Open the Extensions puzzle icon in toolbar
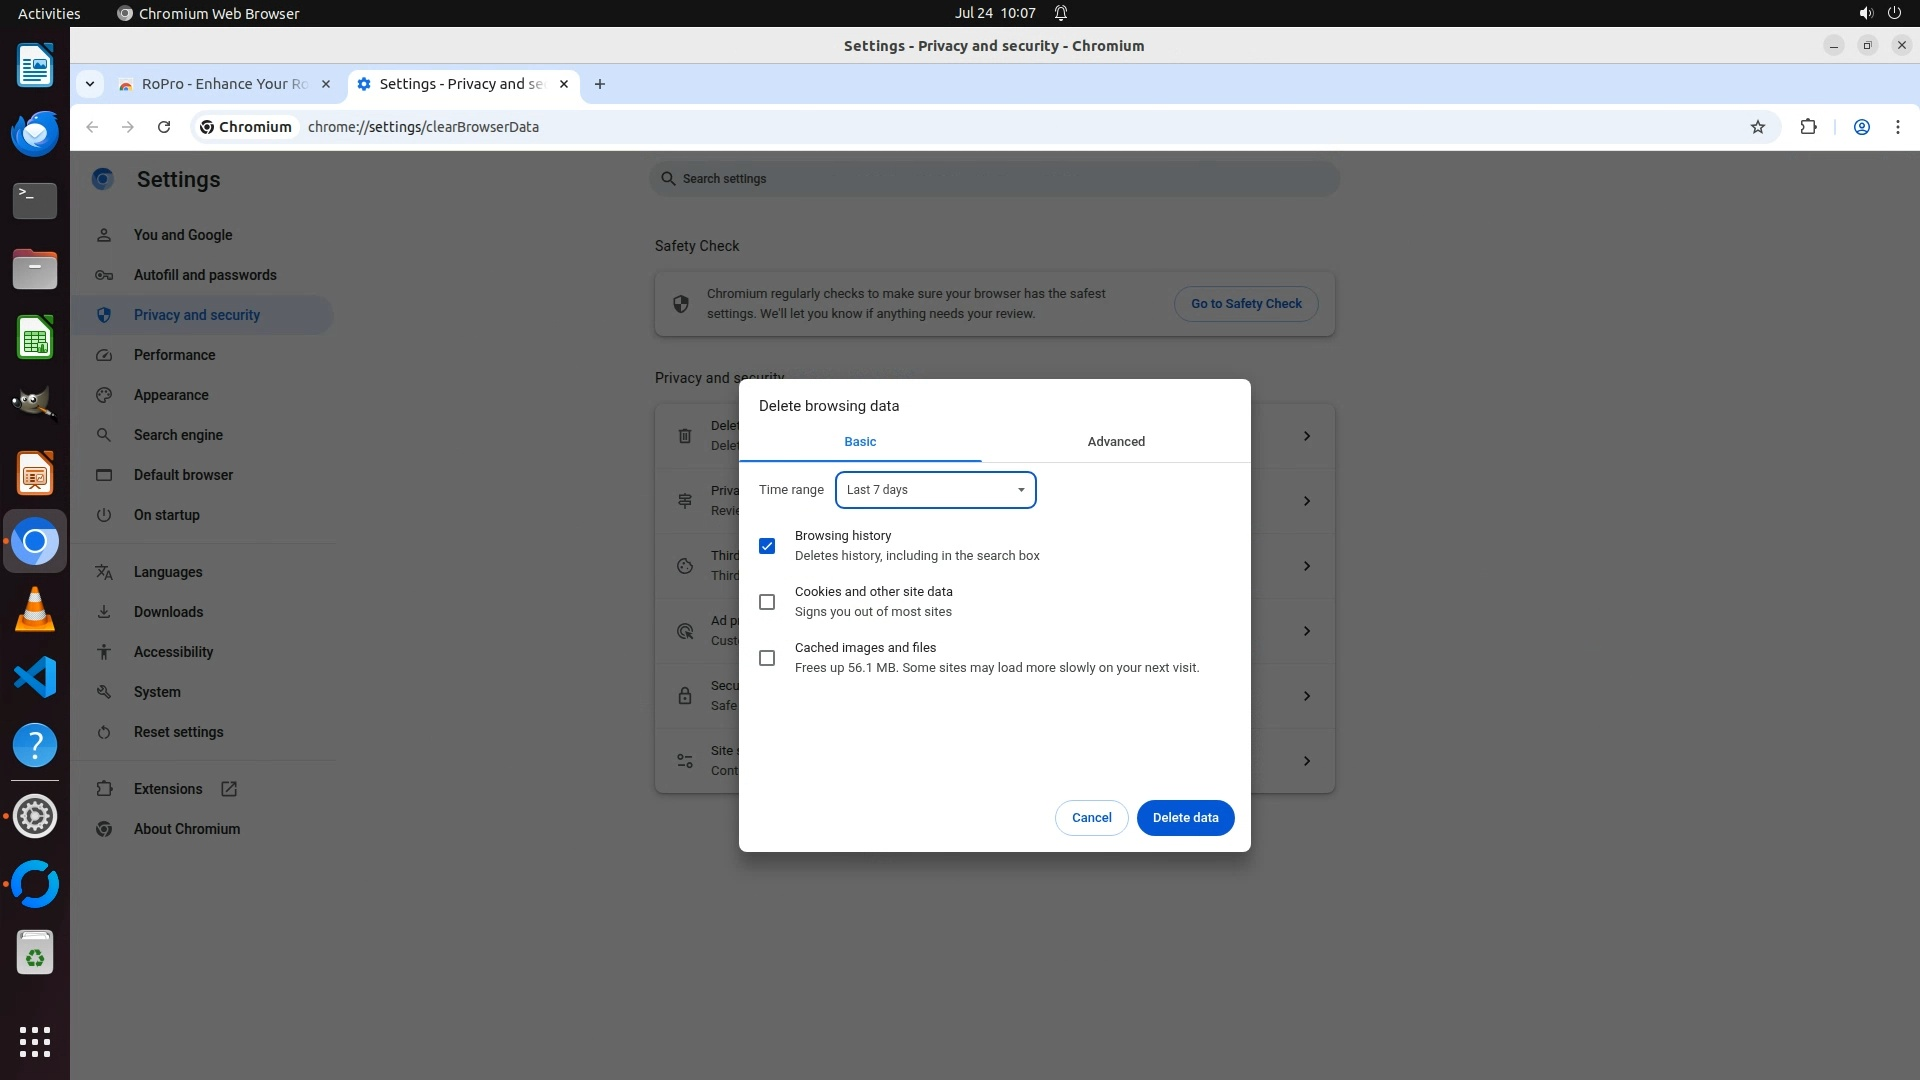 click(x=1808, y=127)
